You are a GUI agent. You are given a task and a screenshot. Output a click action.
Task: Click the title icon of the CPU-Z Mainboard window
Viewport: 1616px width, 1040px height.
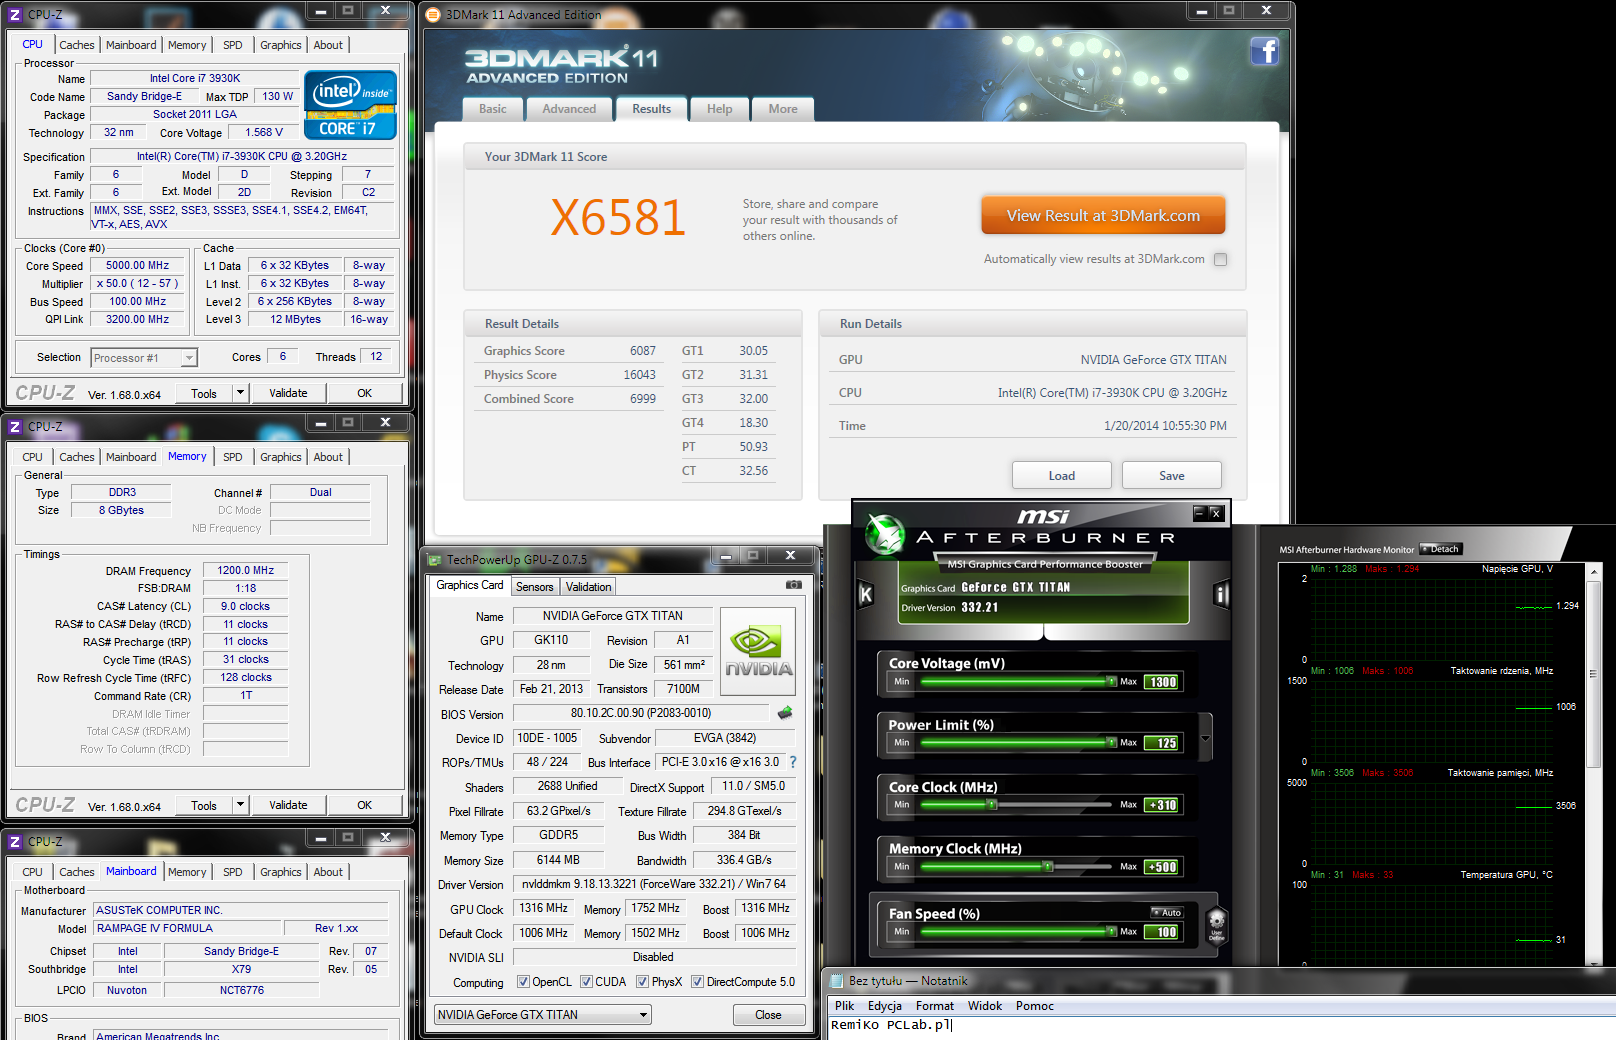(15, 842)
